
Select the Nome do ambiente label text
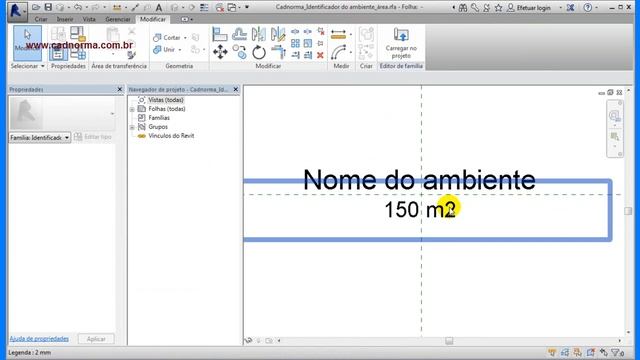pyautogui.click(x=419, y=180)
